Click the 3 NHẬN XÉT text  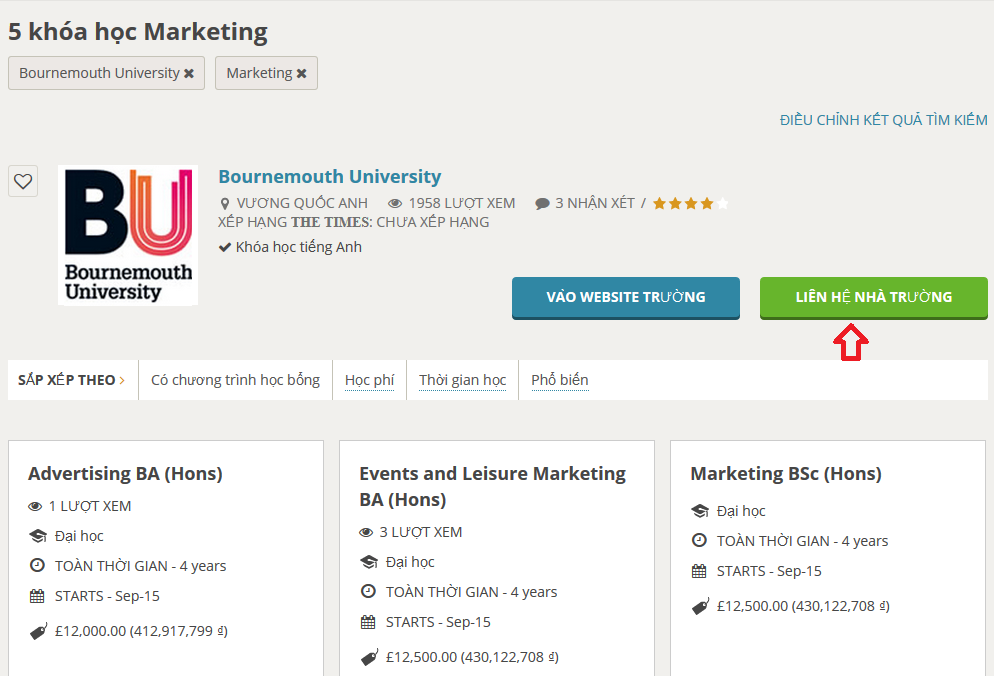tap(595, 204)
